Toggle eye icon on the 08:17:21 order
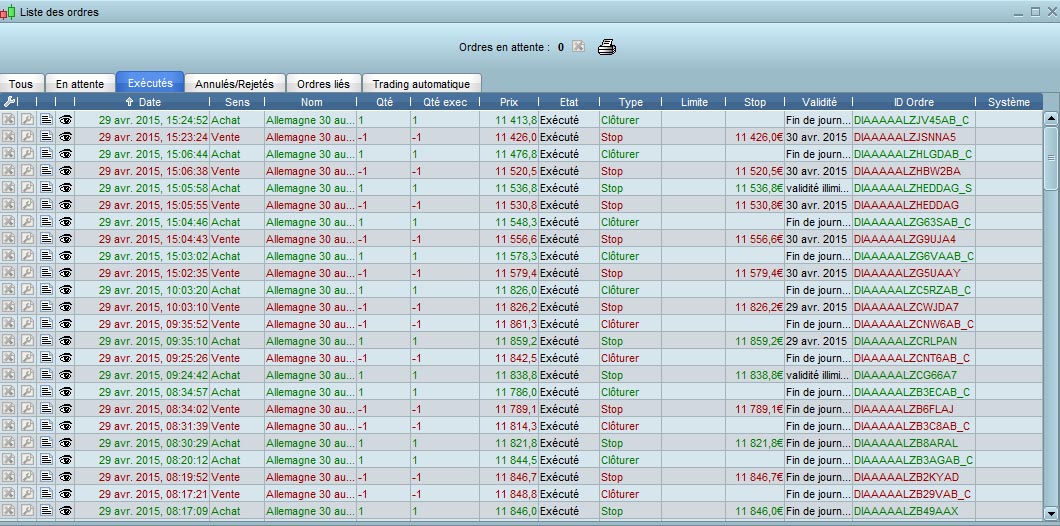The height and width of the screenshot is (526, 1060). 65,494
